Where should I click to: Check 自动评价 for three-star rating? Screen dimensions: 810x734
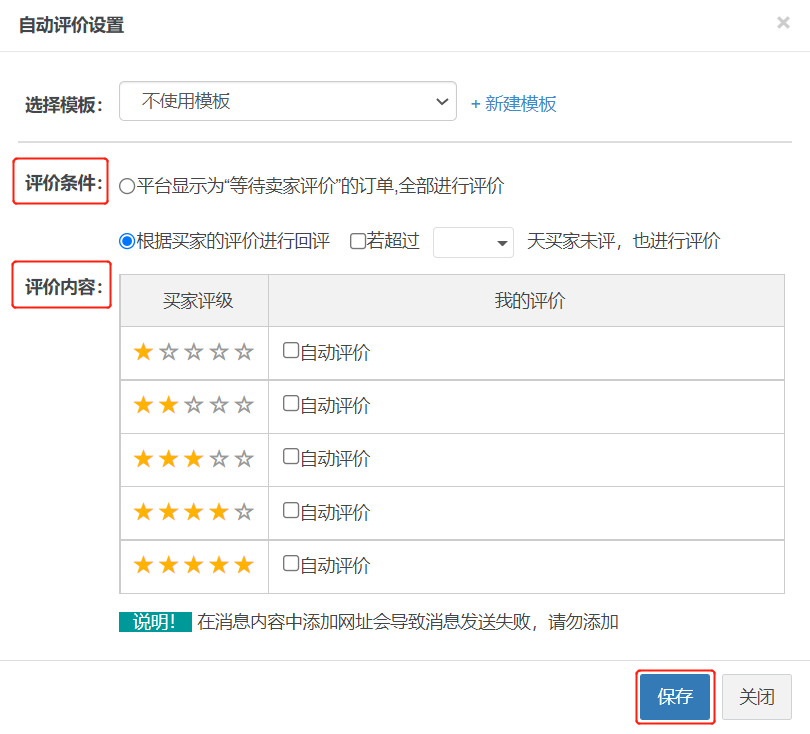tap(291, 457)
